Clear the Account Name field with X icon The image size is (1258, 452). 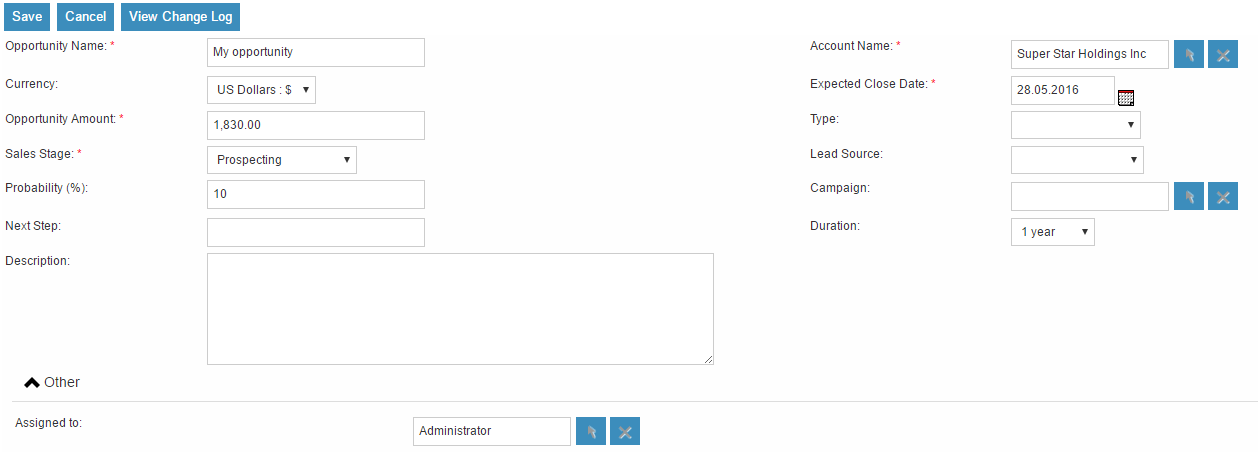[1223, 55]
